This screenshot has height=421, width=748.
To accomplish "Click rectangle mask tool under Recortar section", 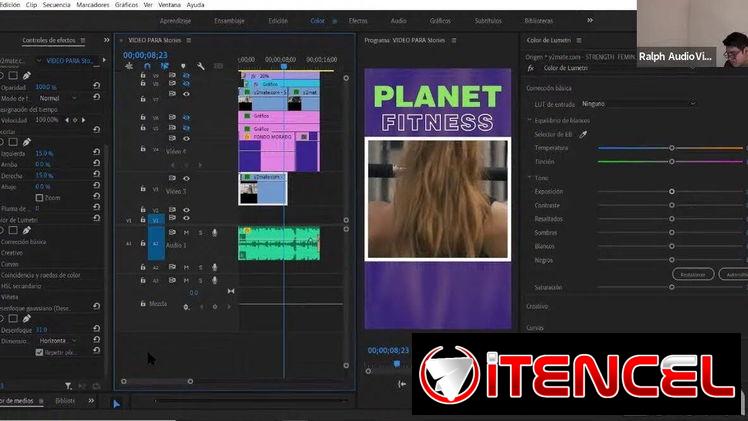I will click(13, 142).
